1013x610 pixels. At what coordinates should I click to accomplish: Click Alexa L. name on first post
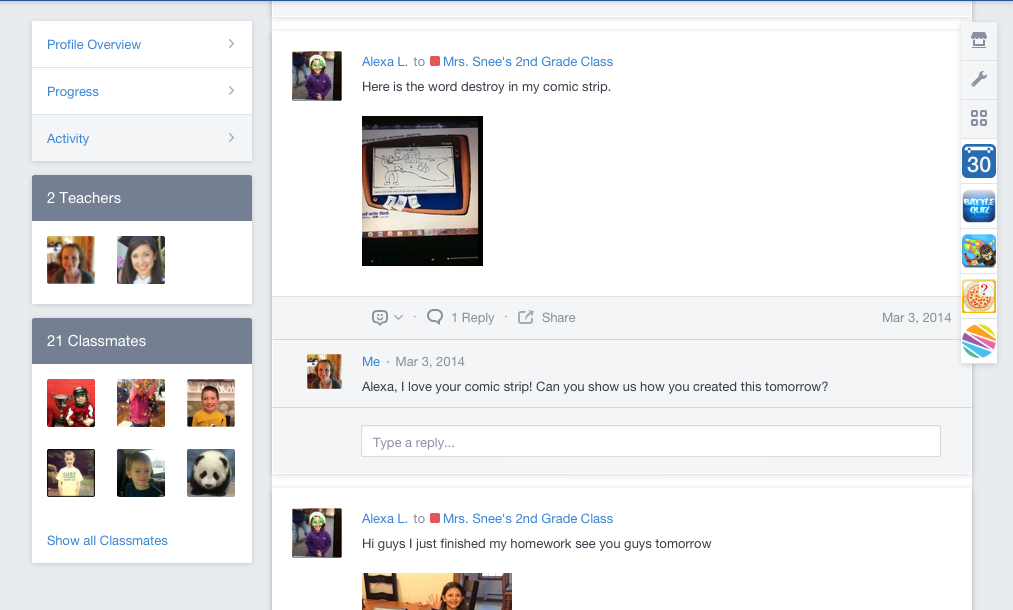point(384,61)
